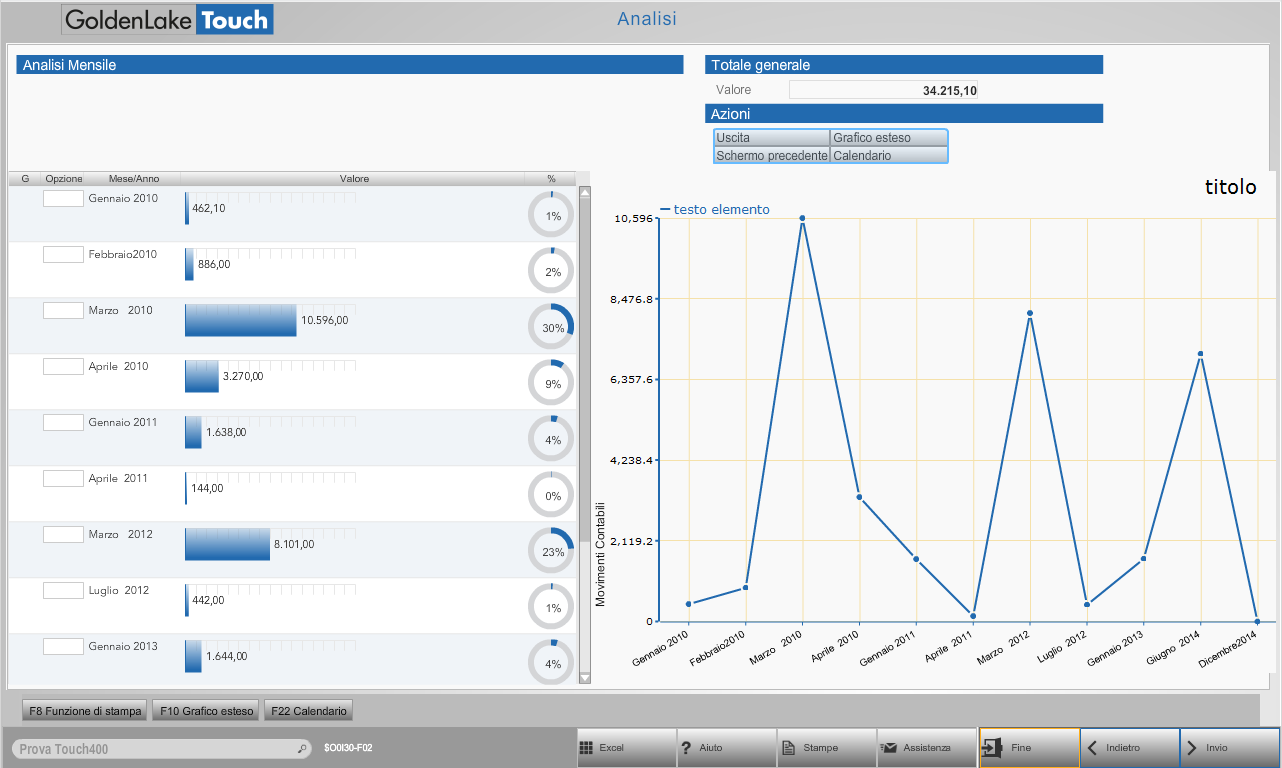Click the Movimenti Contabili axis label

[601, 553]
